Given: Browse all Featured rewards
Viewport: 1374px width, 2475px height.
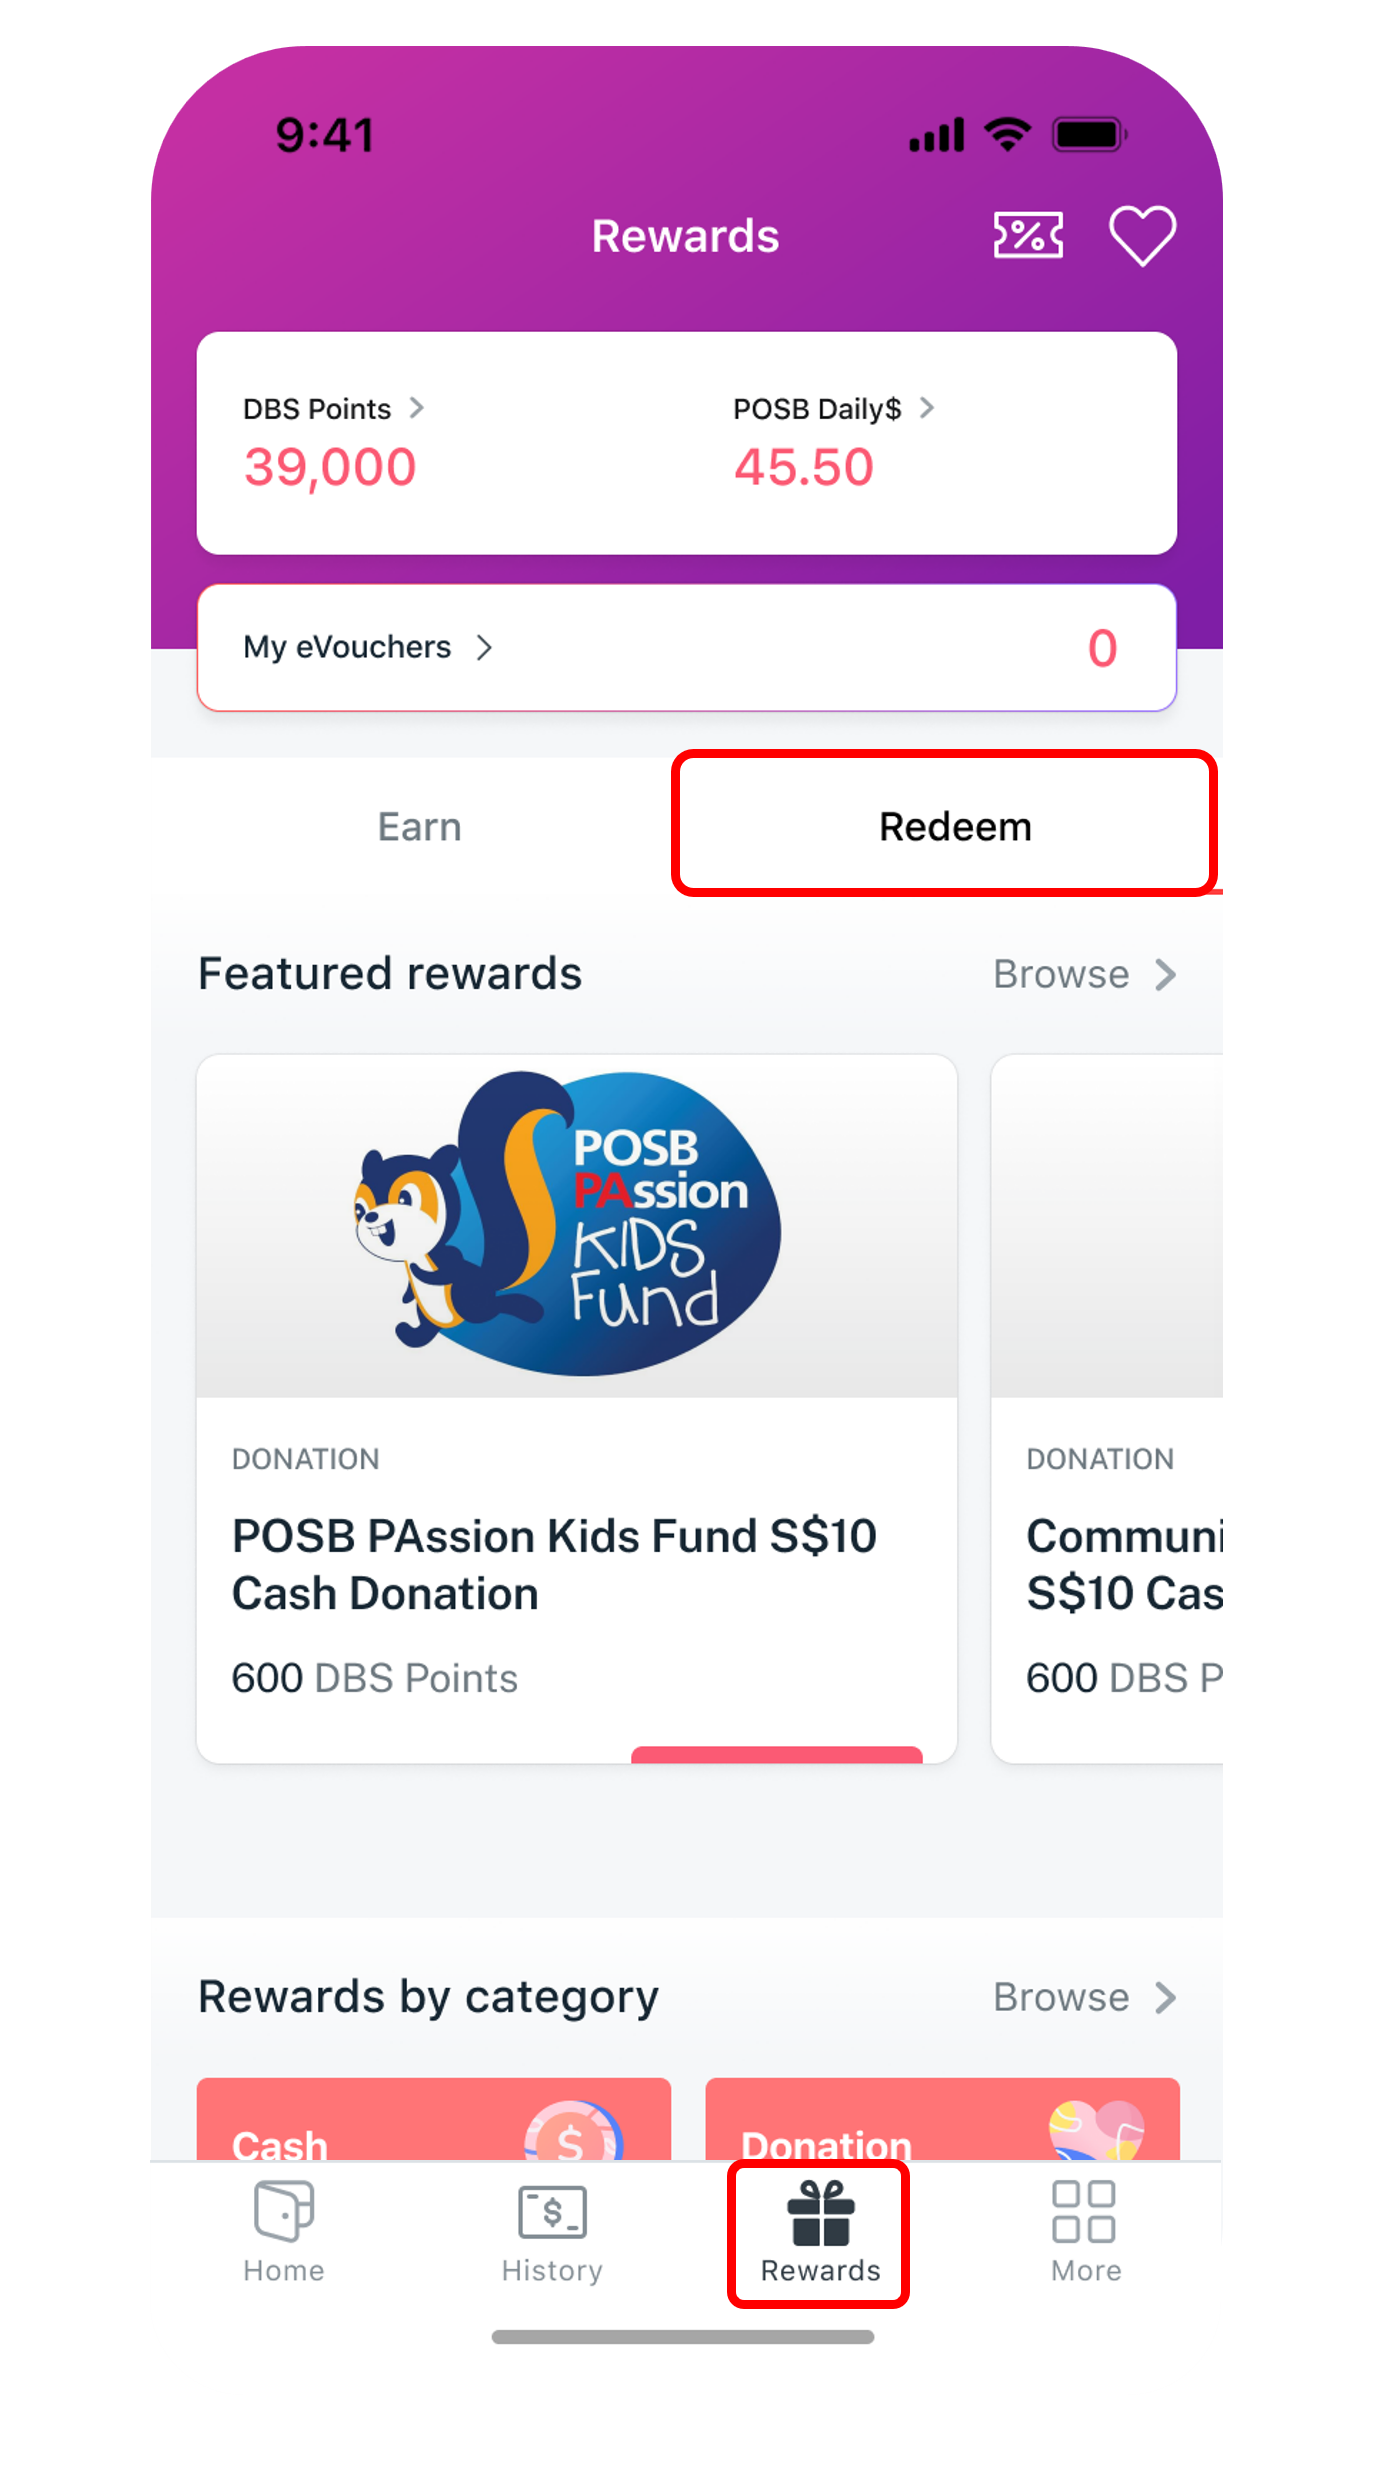Looking at the screenshot, I should point(1084,974).
